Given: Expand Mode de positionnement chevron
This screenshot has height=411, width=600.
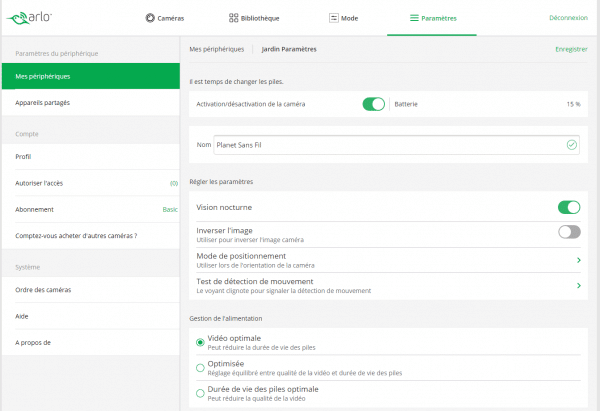Looking at the screenshot, I should 578,260.
